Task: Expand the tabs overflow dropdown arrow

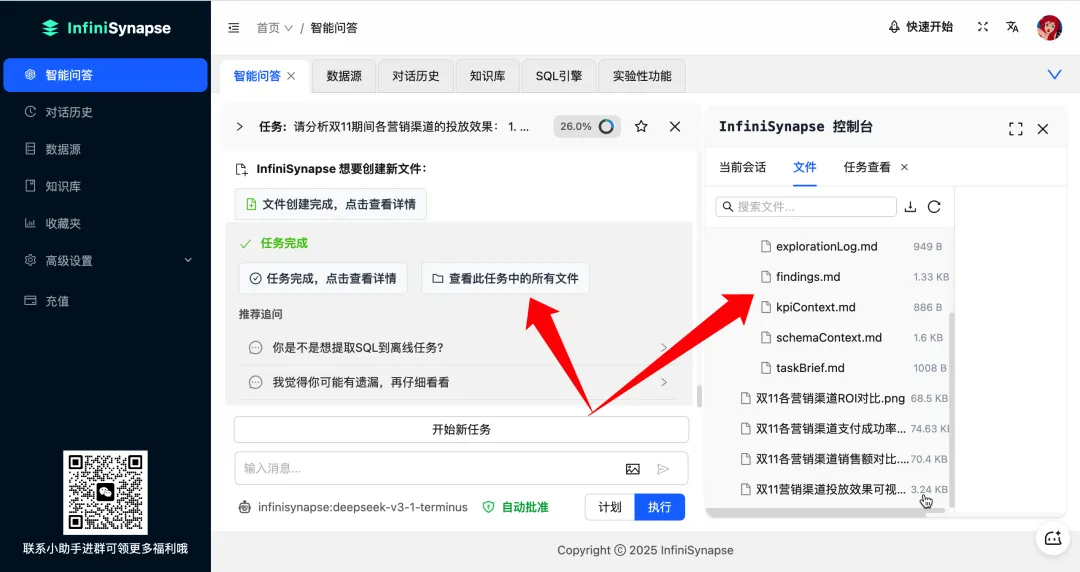Action: pos(1054,74)
